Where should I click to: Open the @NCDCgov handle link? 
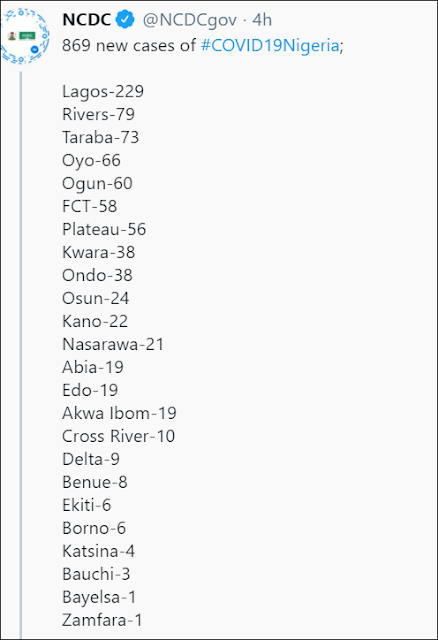point(189,20)
